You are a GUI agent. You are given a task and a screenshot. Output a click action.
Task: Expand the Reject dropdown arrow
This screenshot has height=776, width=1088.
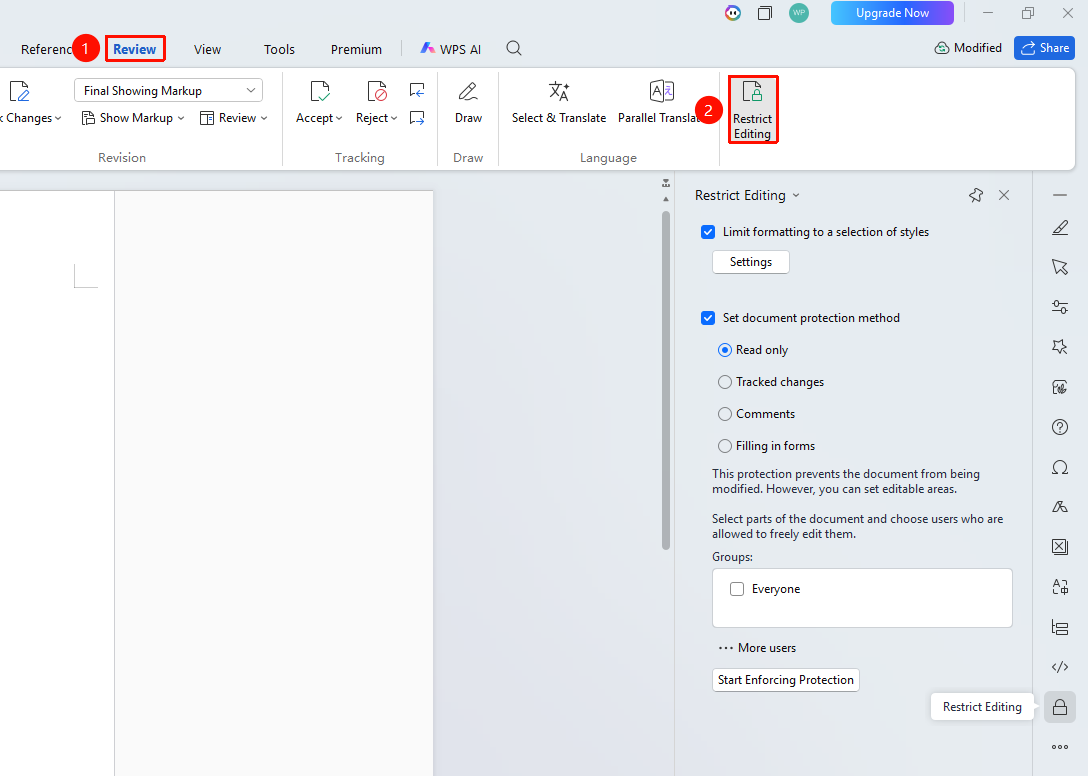394,118
